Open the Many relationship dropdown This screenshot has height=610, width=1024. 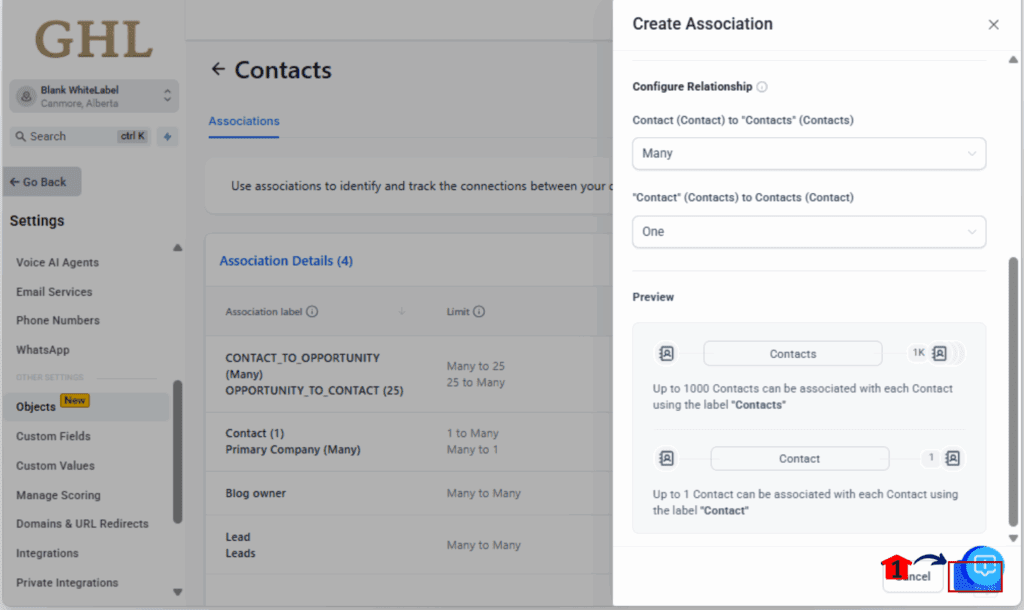pos(809,154)
